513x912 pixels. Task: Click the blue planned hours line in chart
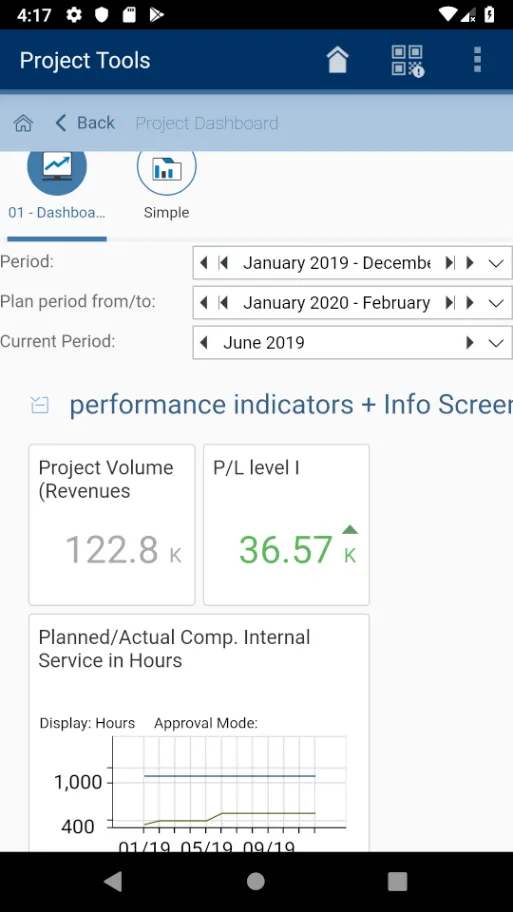(x=230, y=776)
